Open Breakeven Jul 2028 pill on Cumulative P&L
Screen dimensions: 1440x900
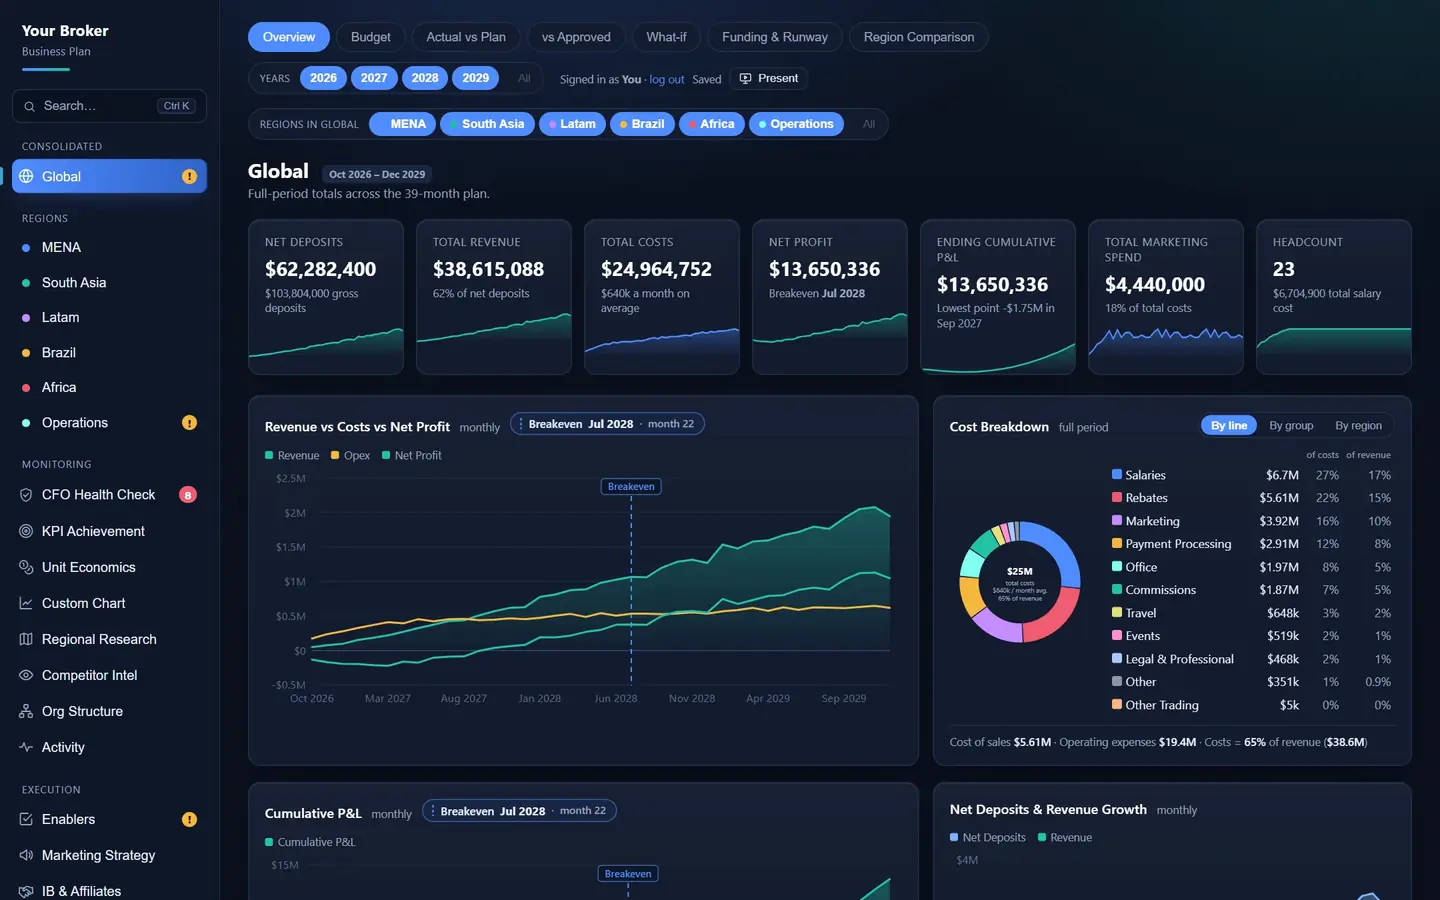(x=519, y=811)
